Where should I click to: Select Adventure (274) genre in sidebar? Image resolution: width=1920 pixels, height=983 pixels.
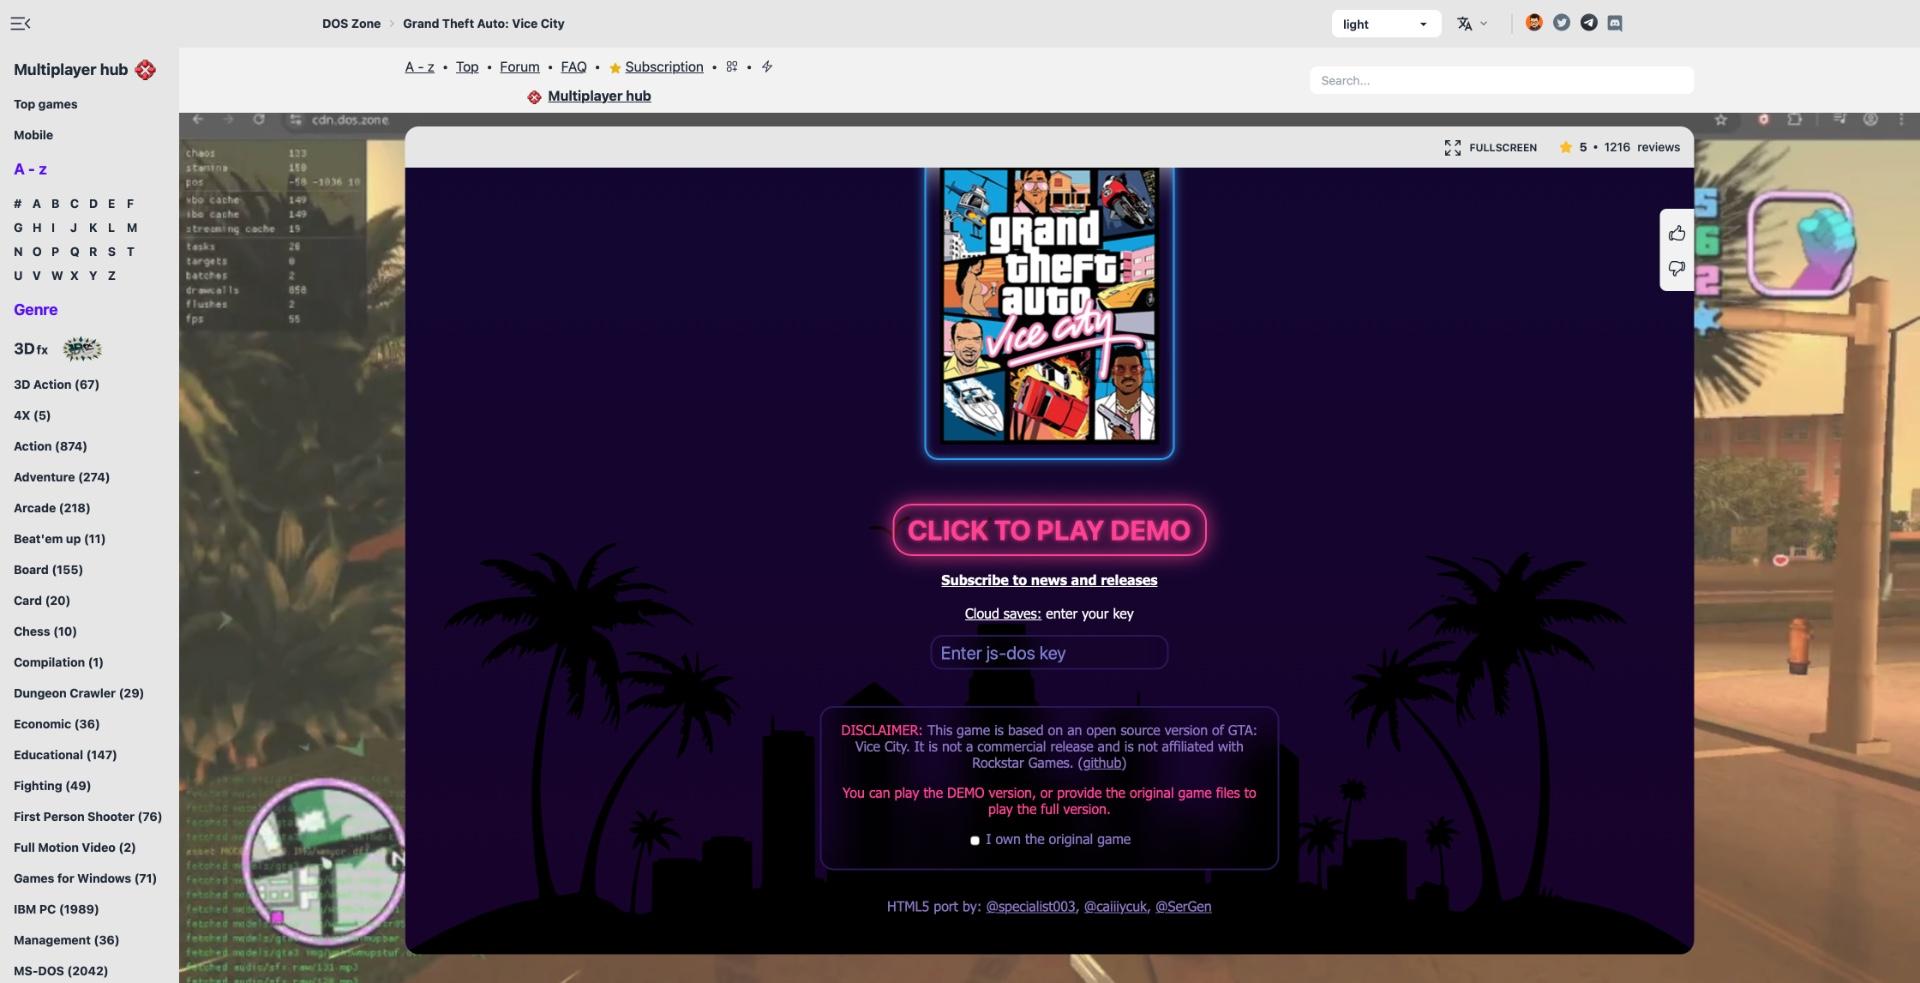pyautogui.click(x=62, y=477)
